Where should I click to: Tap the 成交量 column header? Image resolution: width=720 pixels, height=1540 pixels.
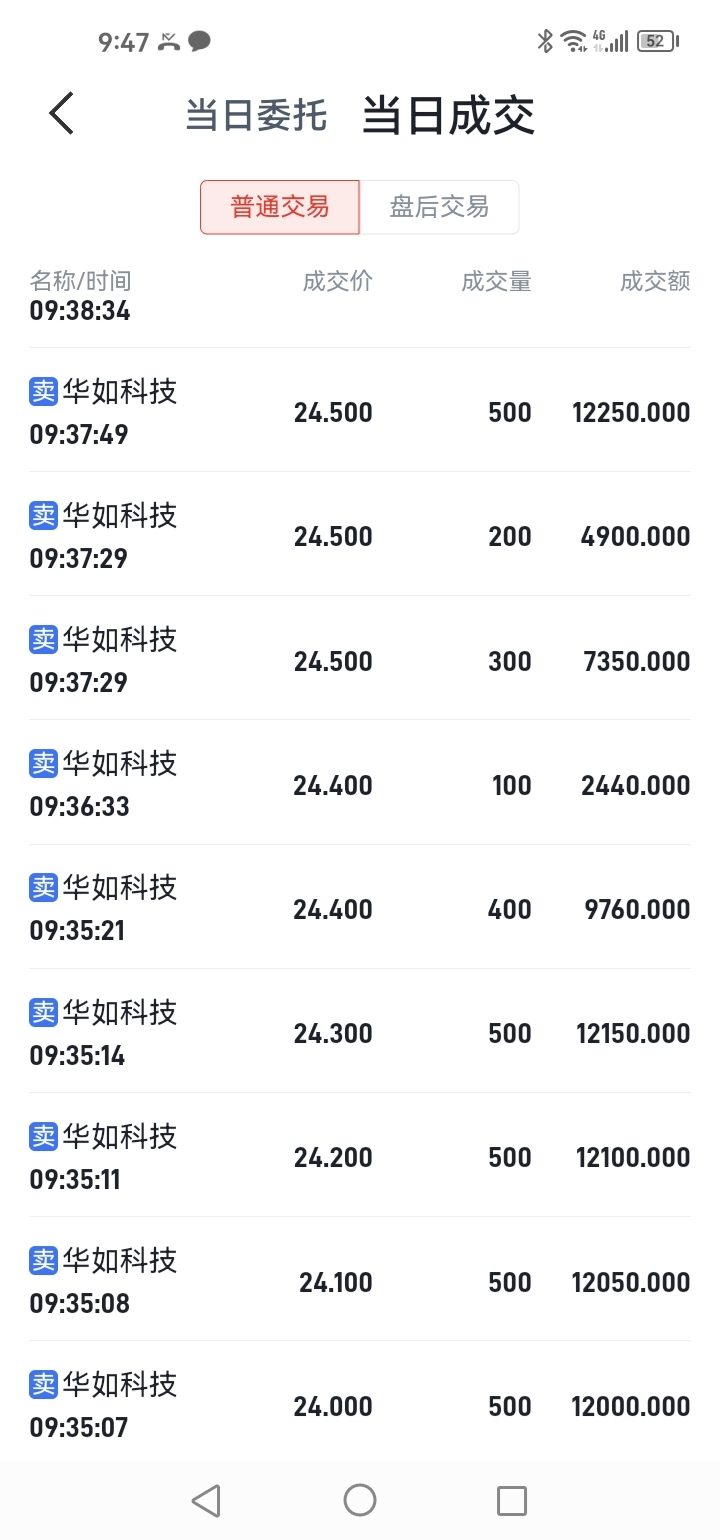pyautogui.click(x=496, y=281)
